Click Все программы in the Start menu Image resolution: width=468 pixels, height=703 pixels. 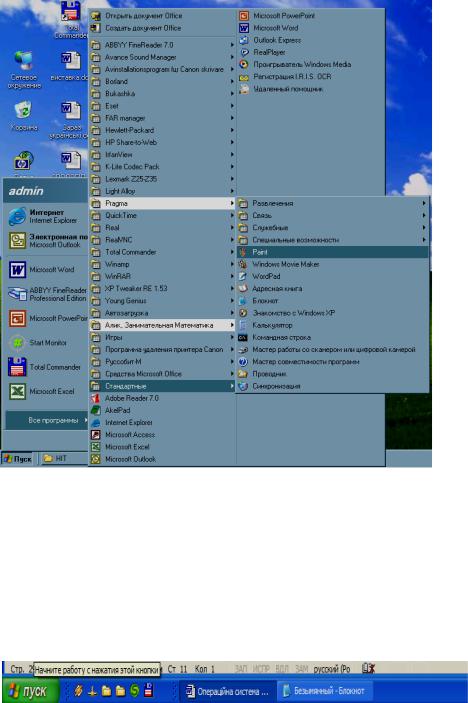[x=47, y=420]
